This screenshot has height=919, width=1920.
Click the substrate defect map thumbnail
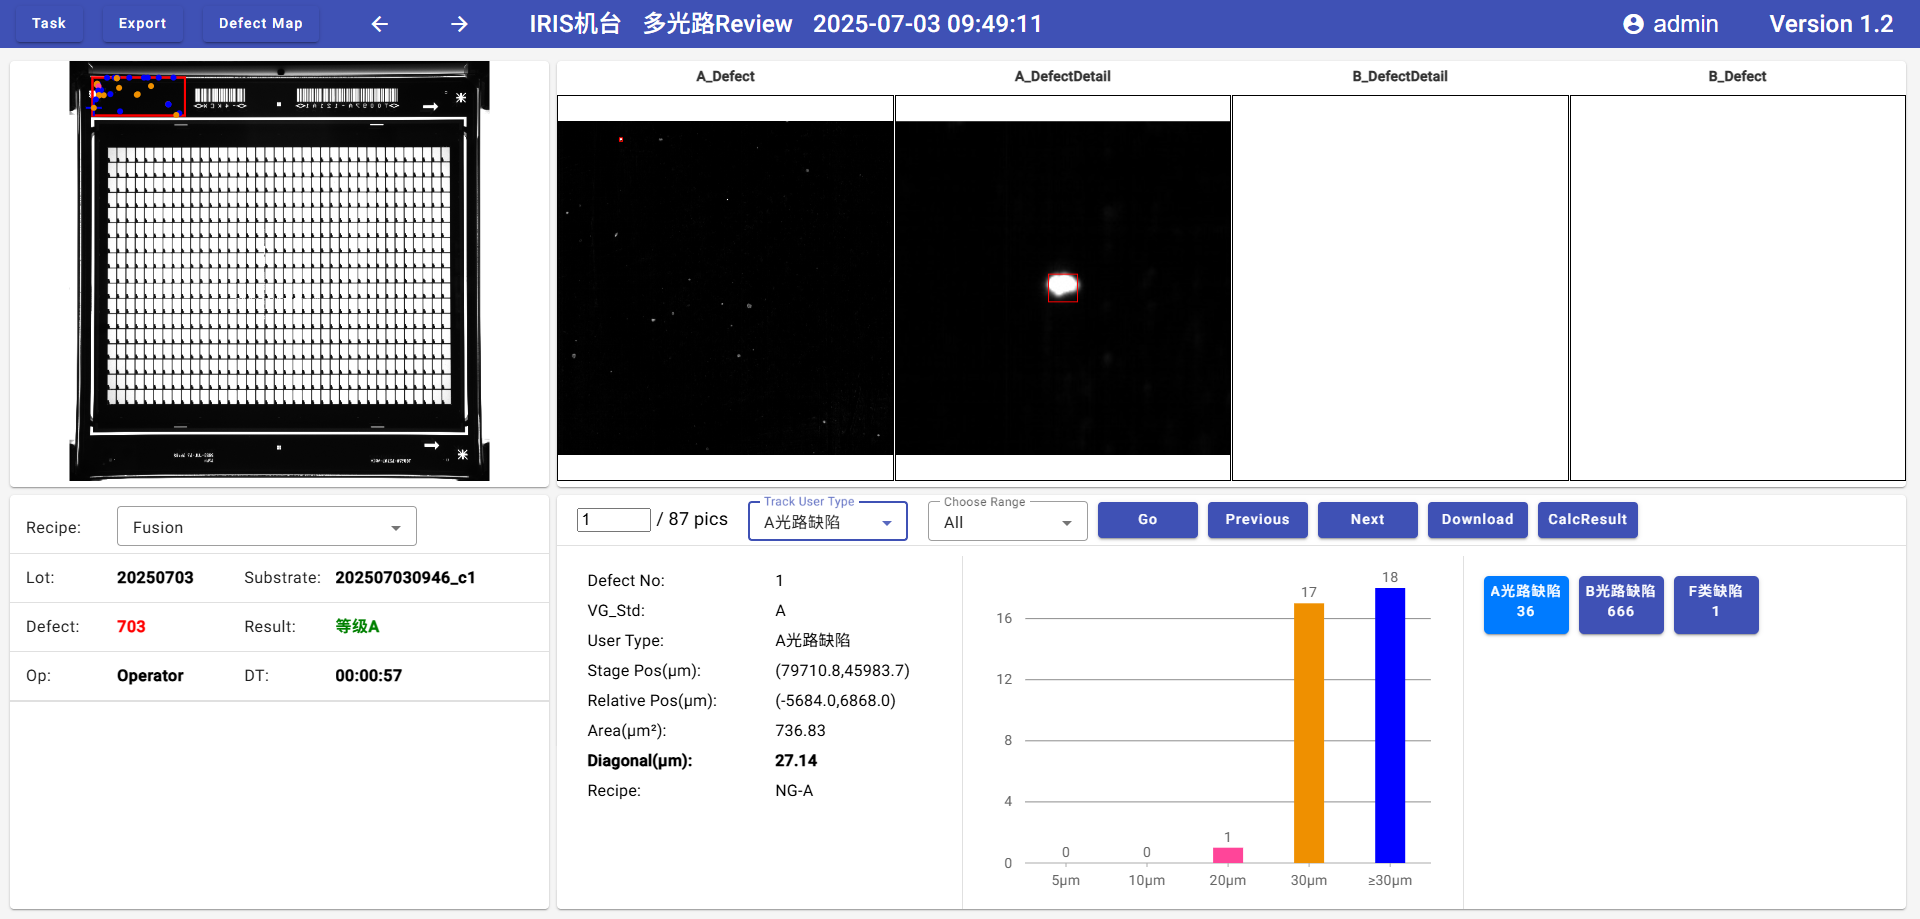[x=279, y=271]
